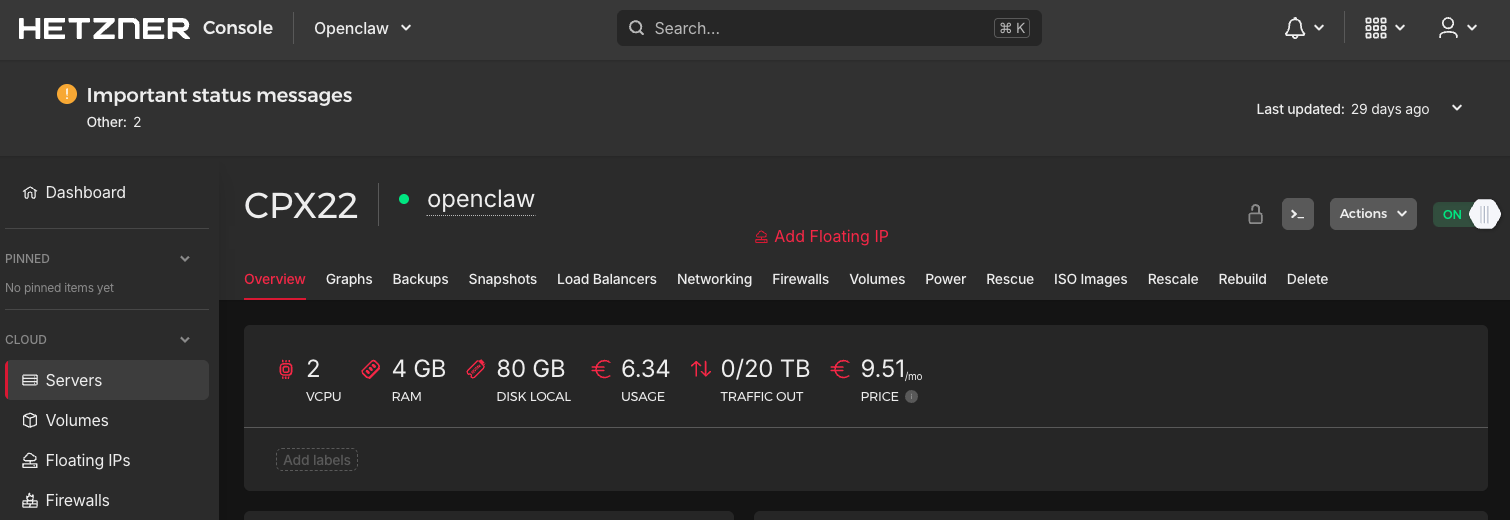Rename the server by clicking openclaw name
The width and height of the screenshot is (1510, 520).
tap(481, 199)
